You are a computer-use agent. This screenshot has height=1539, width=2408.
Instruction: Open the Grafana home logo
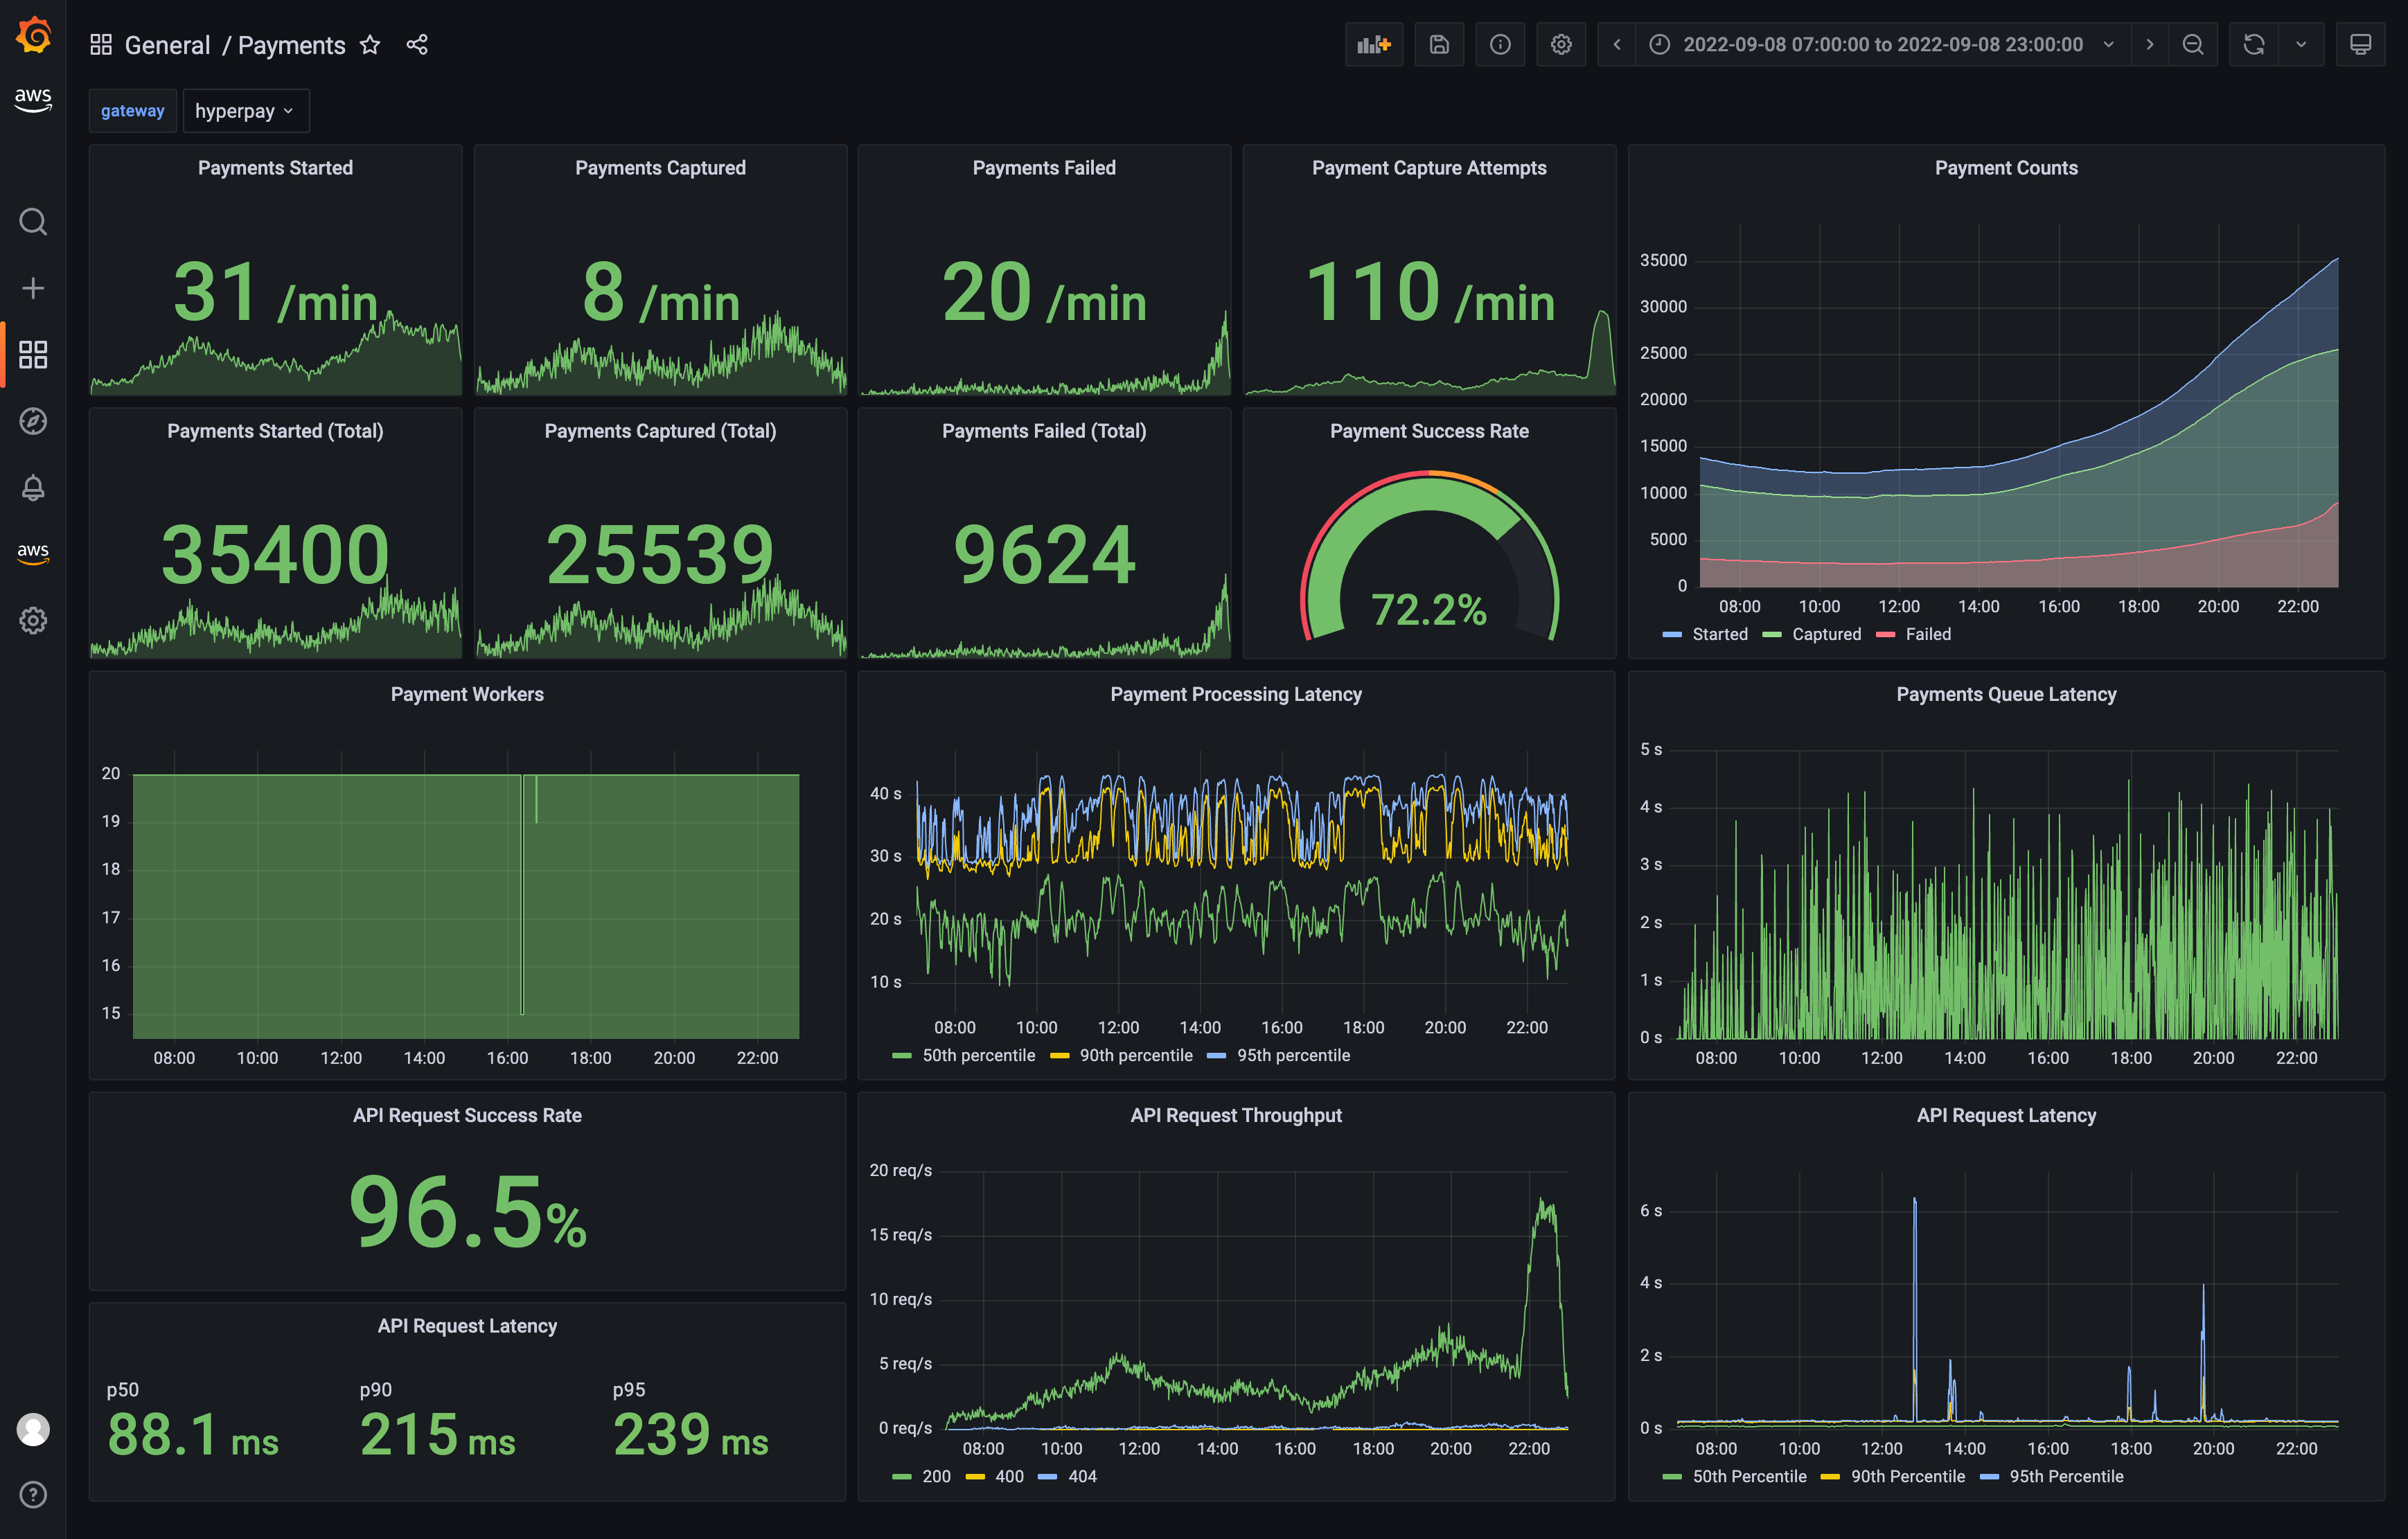coord(33,35)
